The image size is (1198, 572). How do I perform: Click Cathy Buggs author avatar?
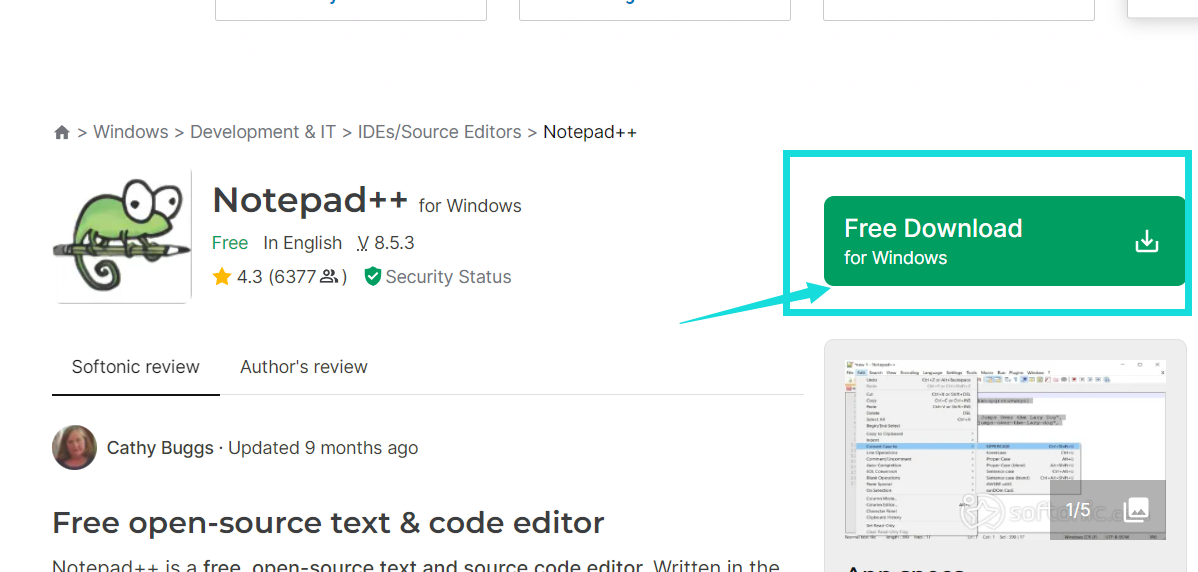74,448
